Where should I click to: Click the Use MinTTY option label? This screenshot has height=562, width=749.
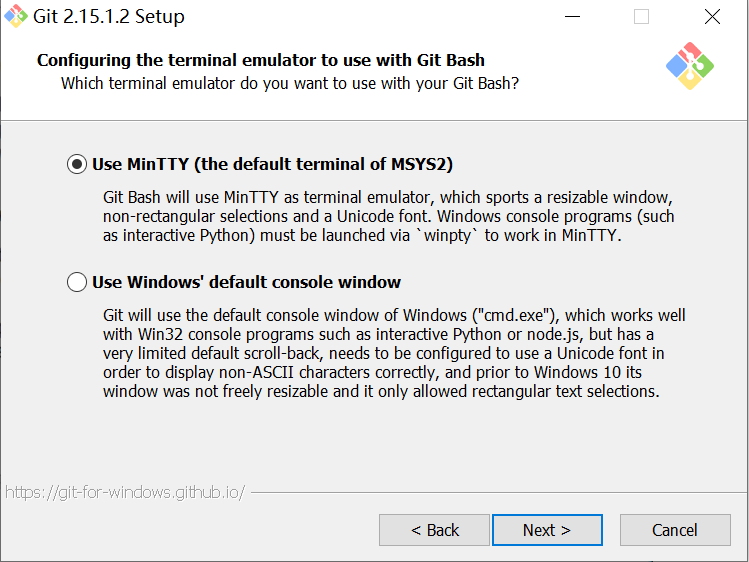click(x=272, y=164)
